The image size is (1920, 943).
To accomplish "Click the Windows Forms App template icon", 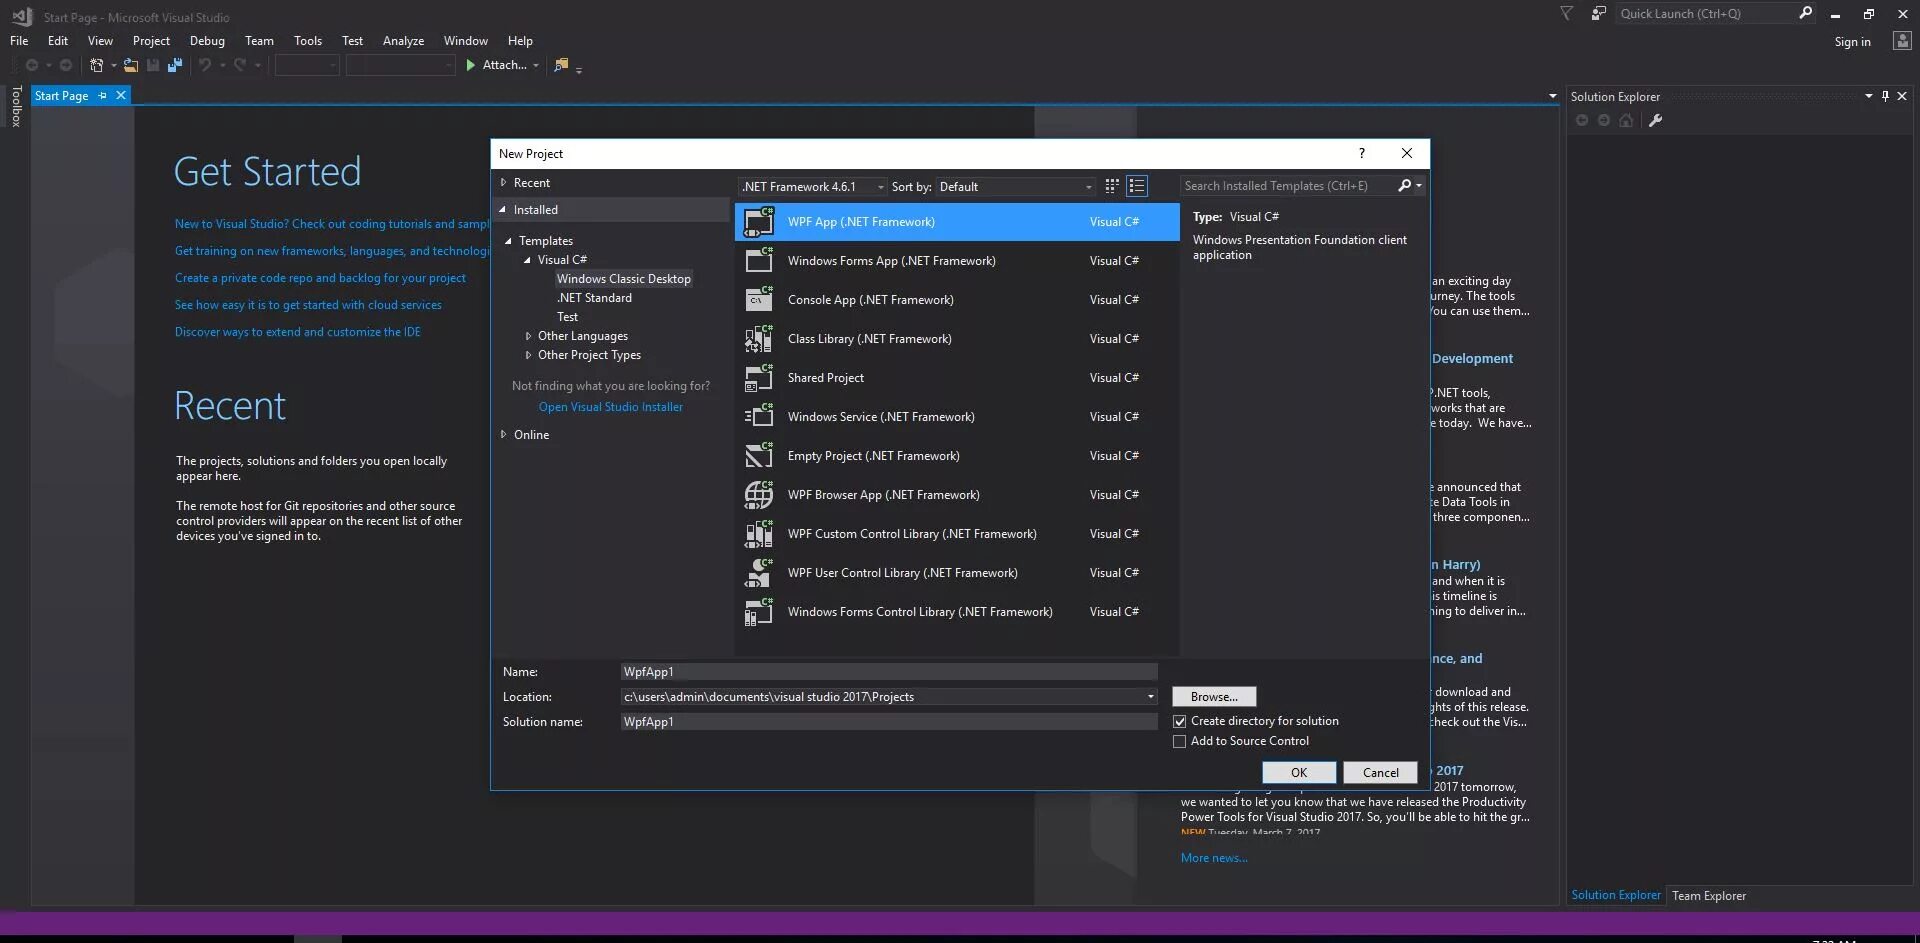I will click(x=759, y=261).
